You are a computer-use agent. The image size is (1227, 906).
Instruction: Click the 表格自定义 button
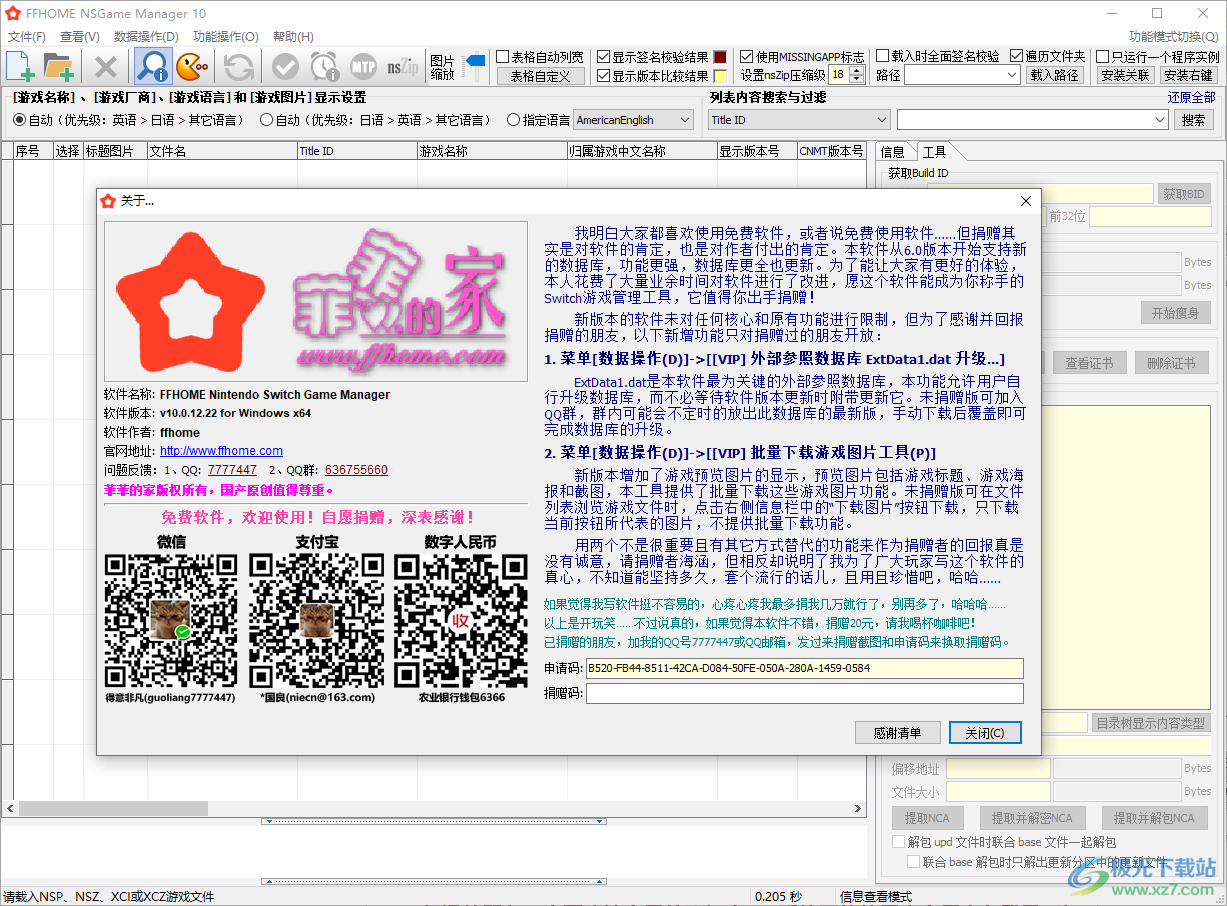click(x=541, y=76)
